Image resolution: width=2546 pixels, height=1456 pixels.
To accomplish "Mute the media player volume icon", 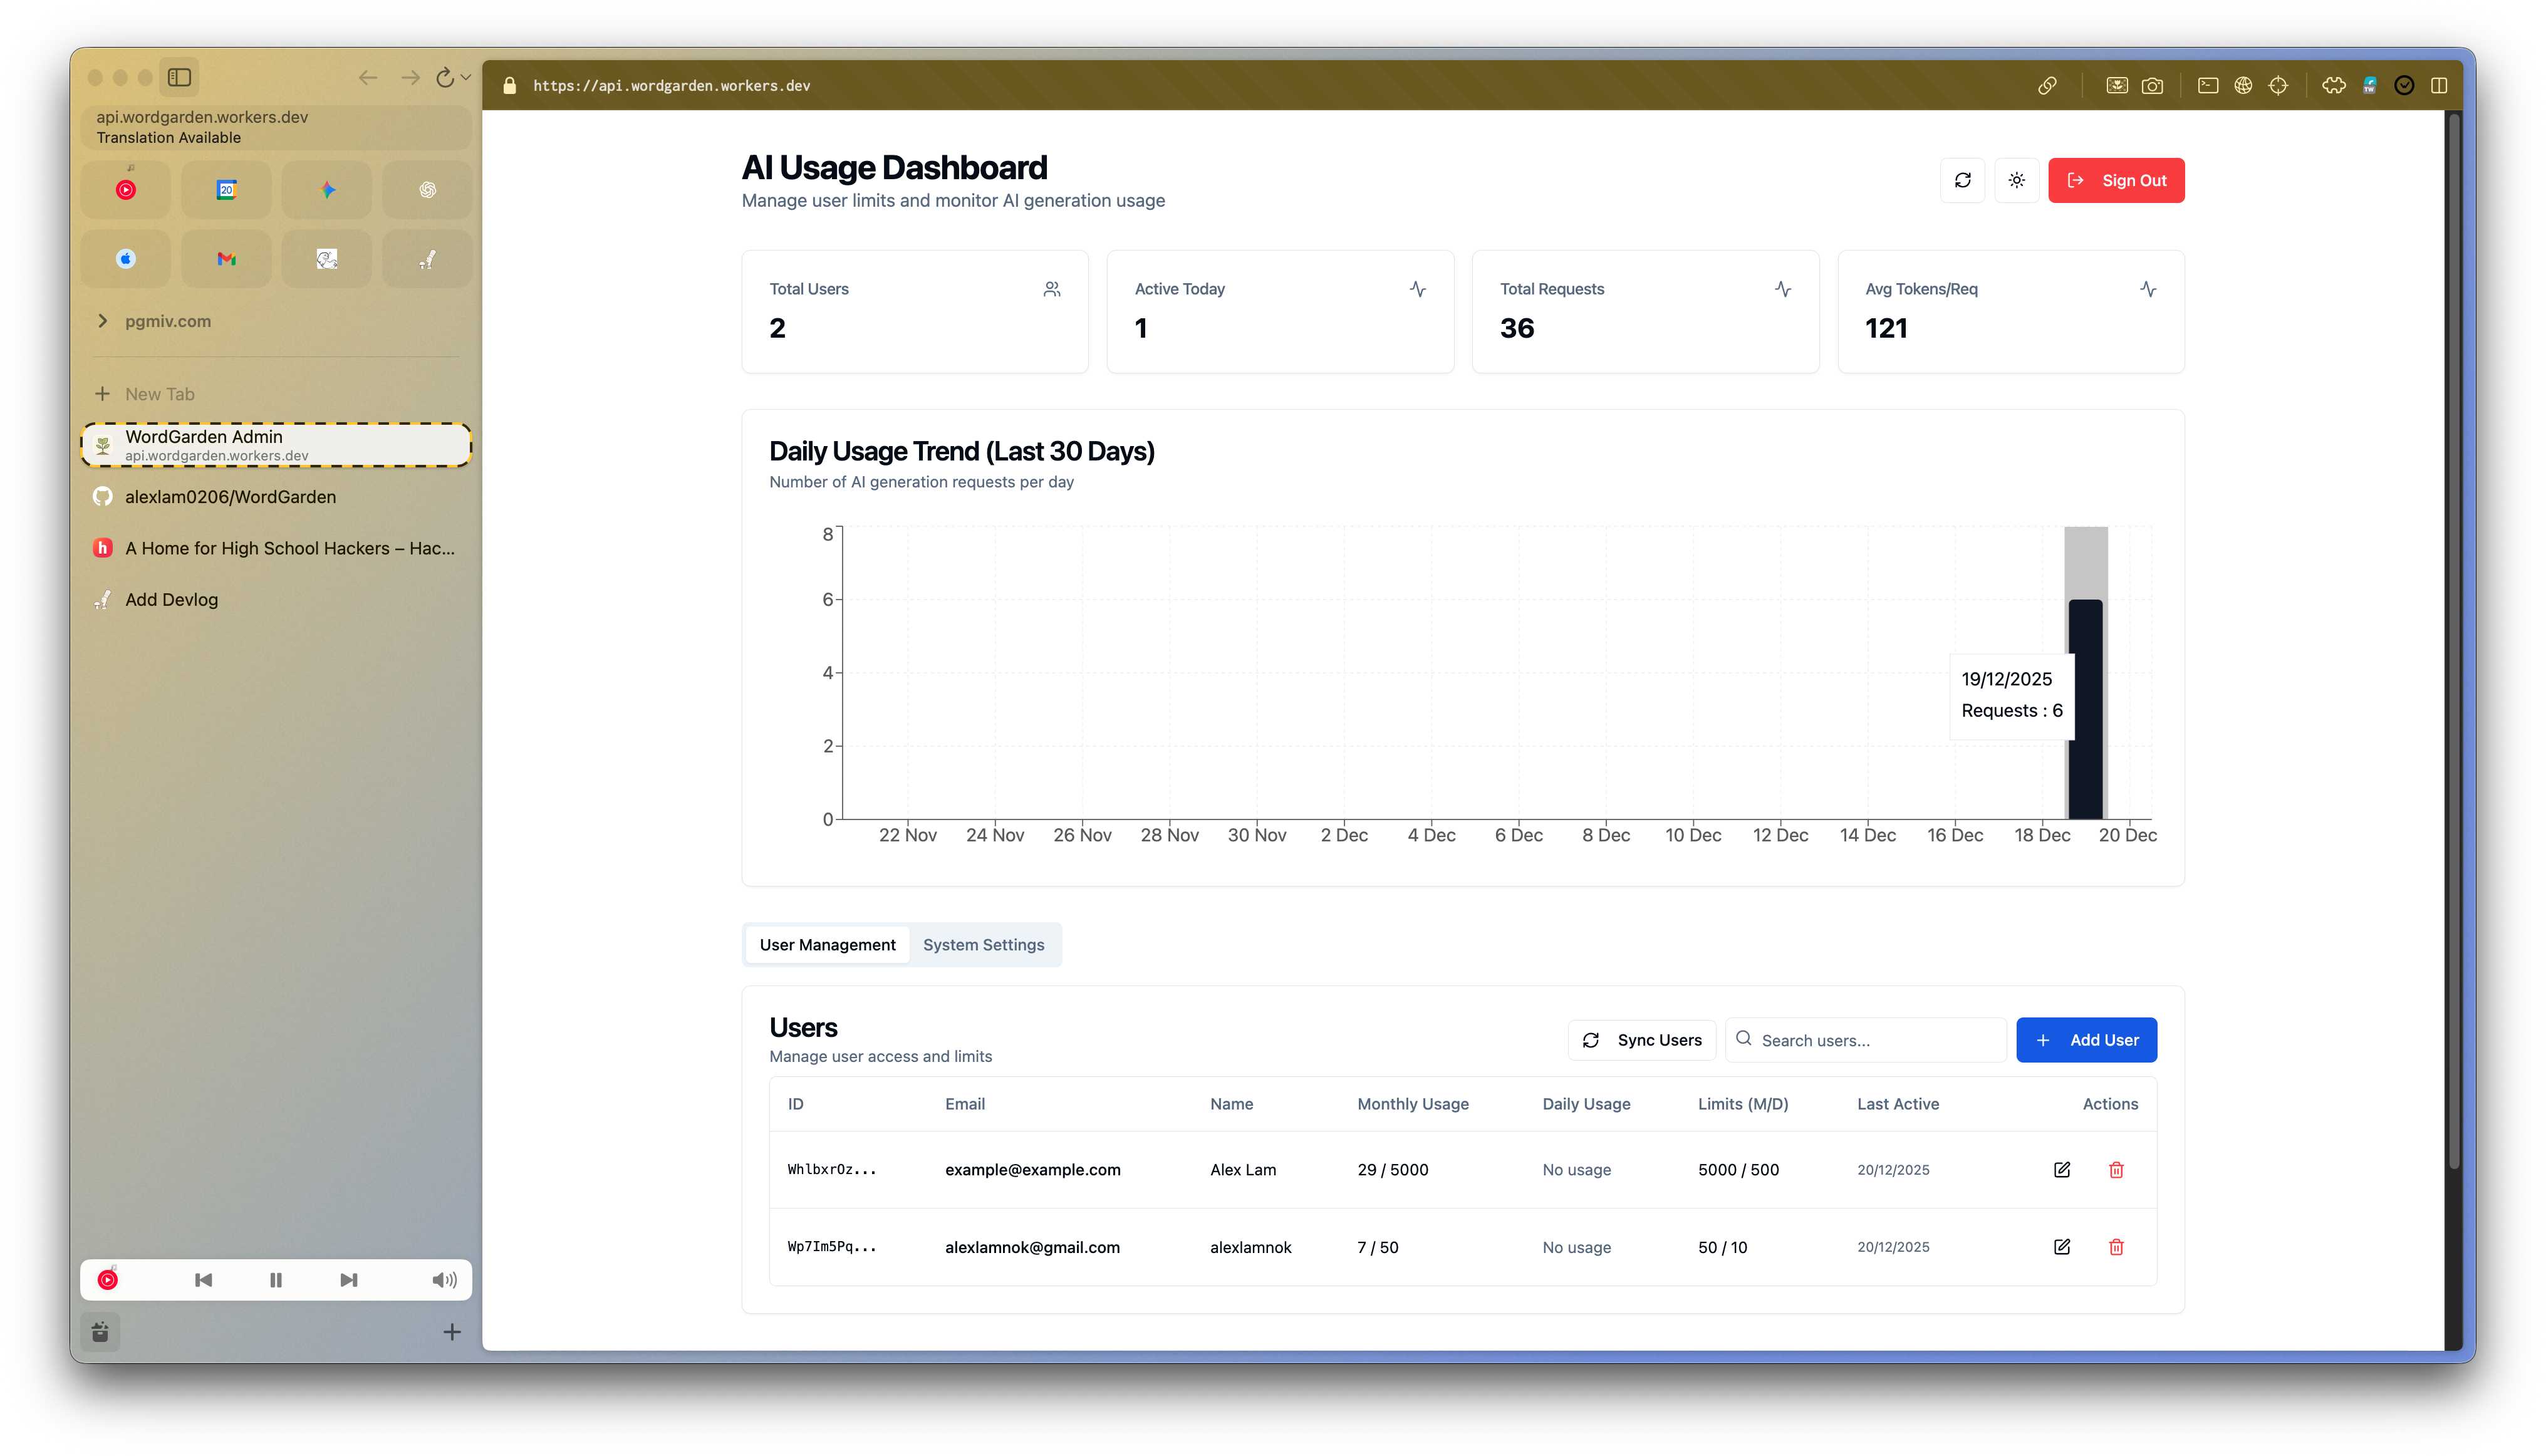I will tap(444, 1280).
